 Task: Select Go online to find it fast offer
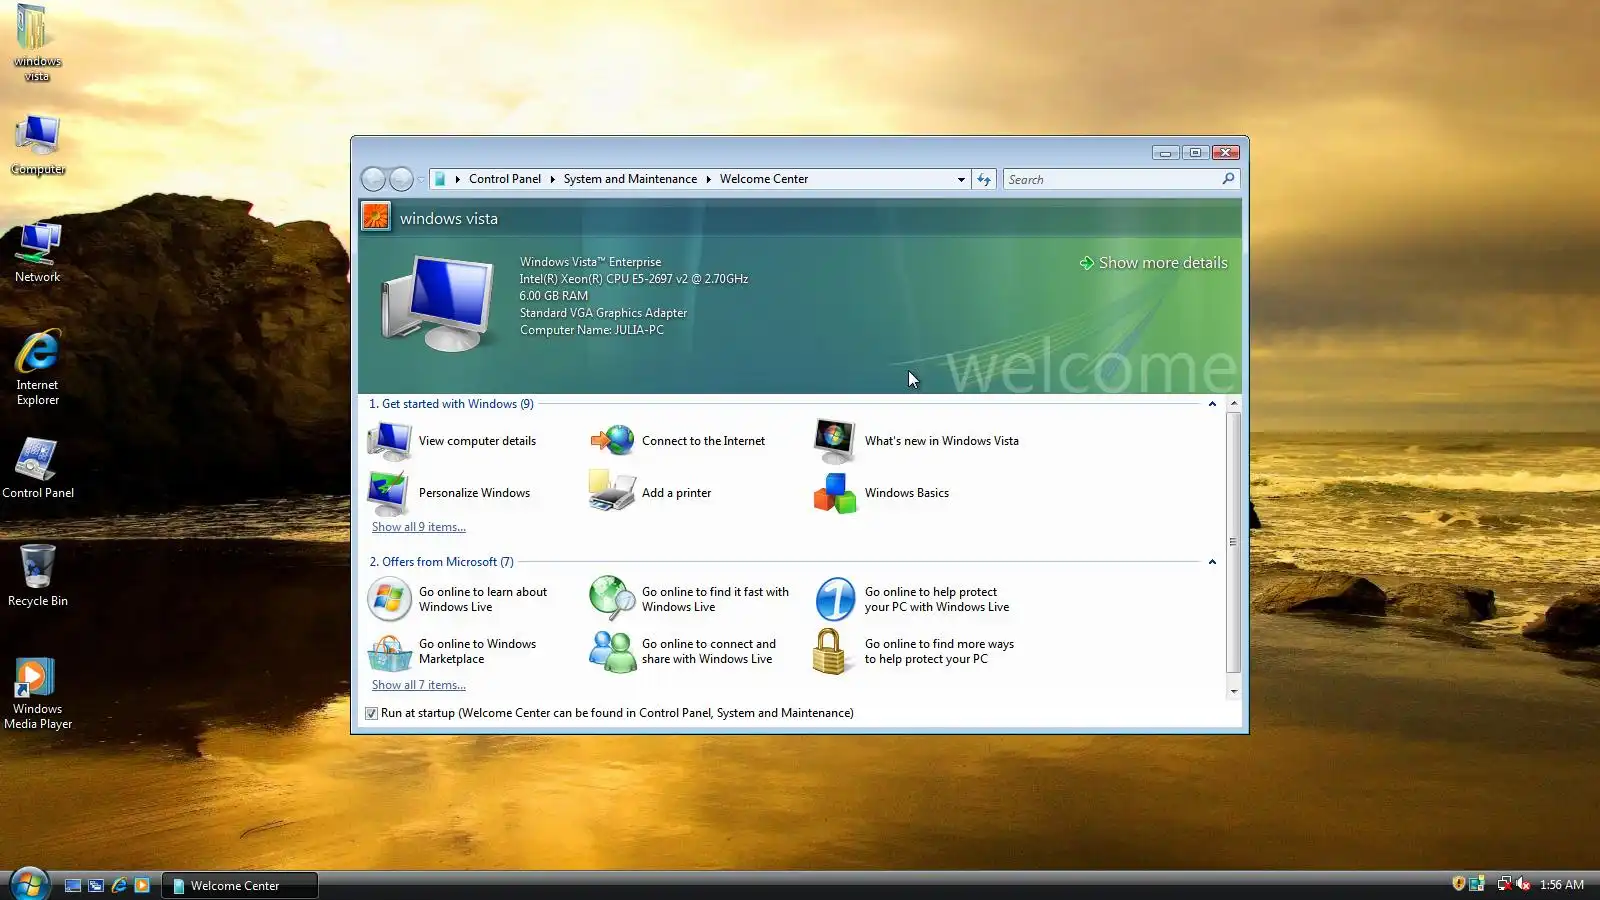point(689,599)
